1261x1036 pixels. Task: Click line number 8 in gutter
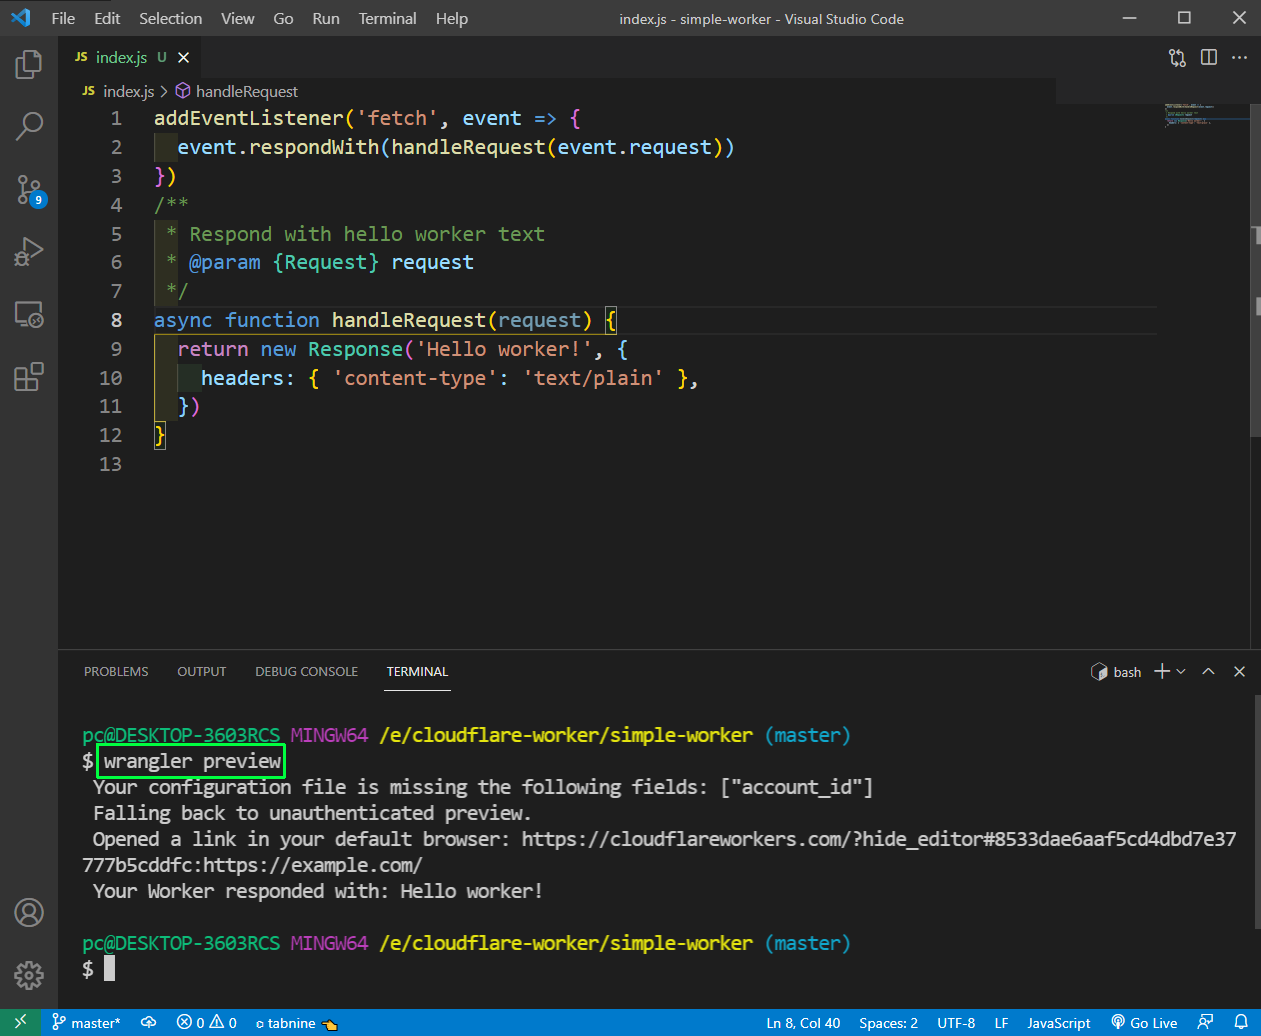pyautogui.click(x=116, y=320)
